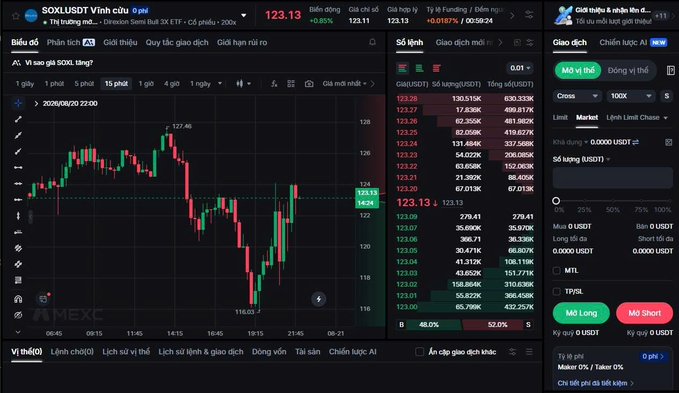Open the 1 ngày timeframe dropdown arrow
This screenshot has width=679, height=393.
click(x=220, y=84)
